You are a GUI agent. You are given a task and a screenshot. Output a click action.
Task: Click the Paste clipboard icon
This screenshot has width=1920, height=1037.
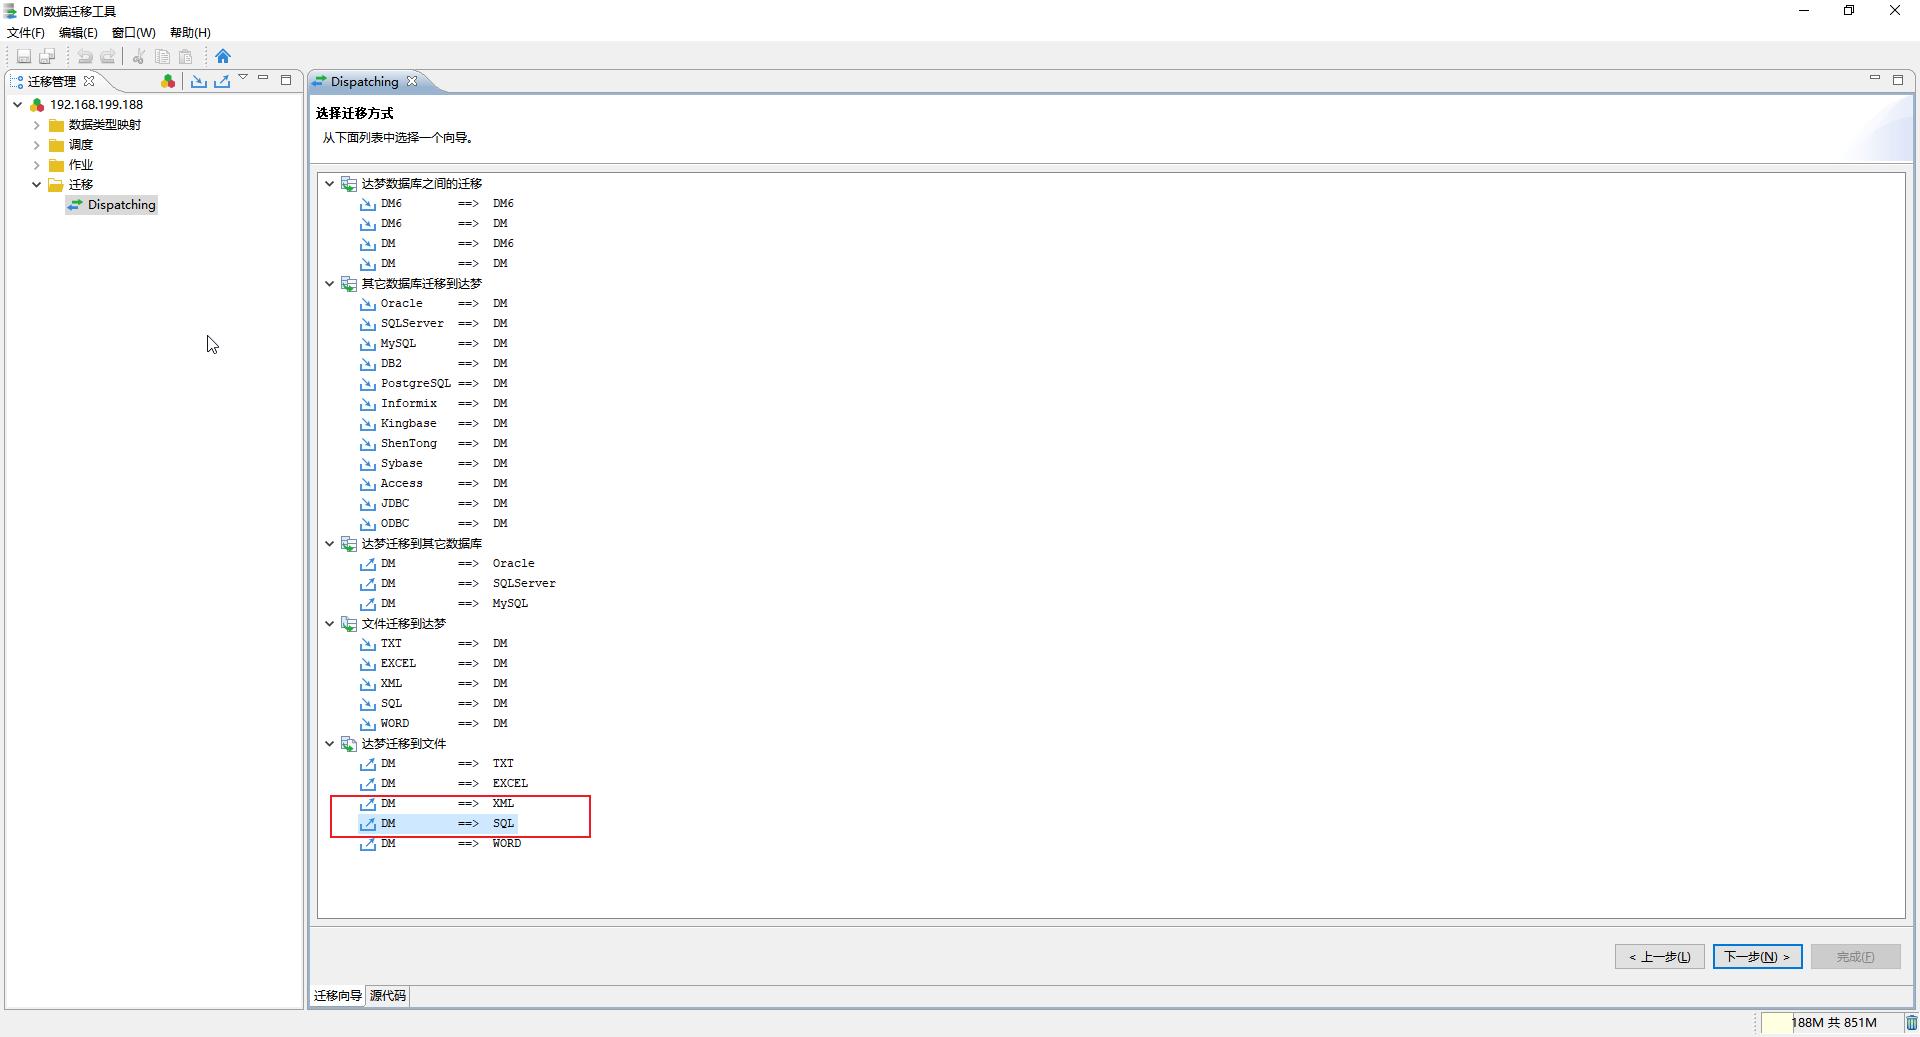coord(185,56)
